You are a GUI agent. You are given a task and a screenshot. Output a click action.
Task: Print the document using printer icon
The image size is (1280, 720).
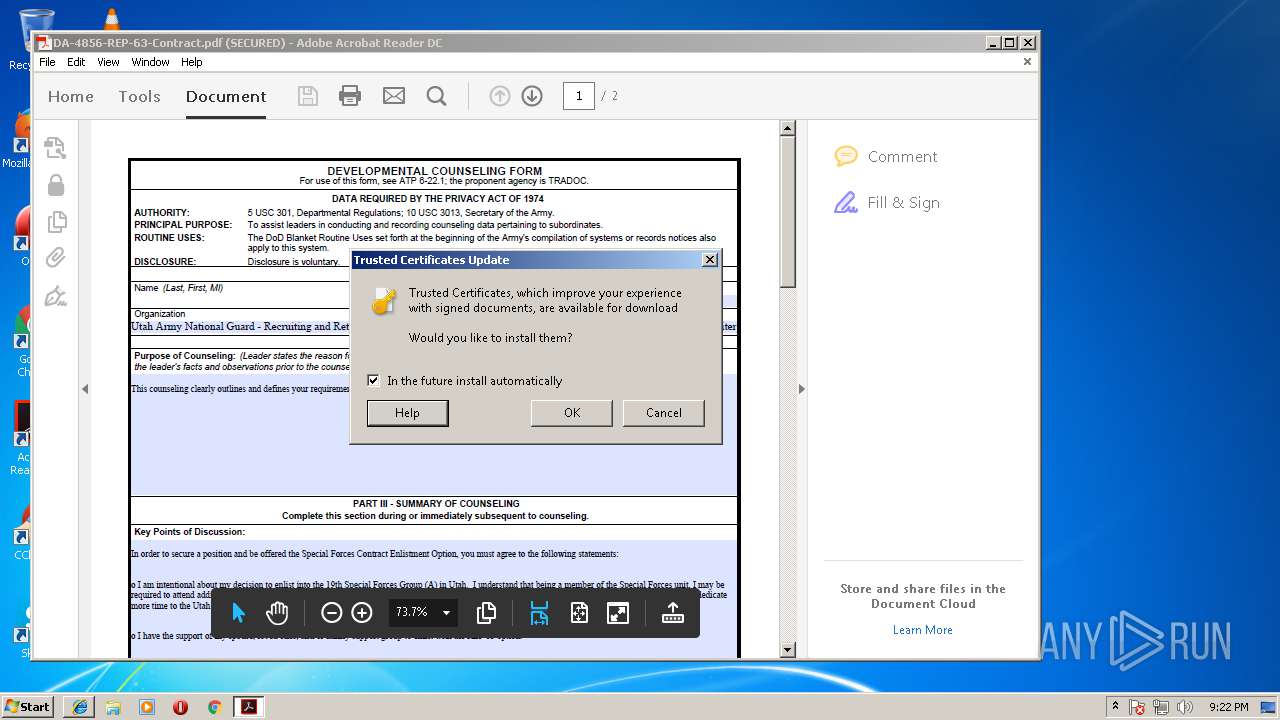tap(350, 96)
